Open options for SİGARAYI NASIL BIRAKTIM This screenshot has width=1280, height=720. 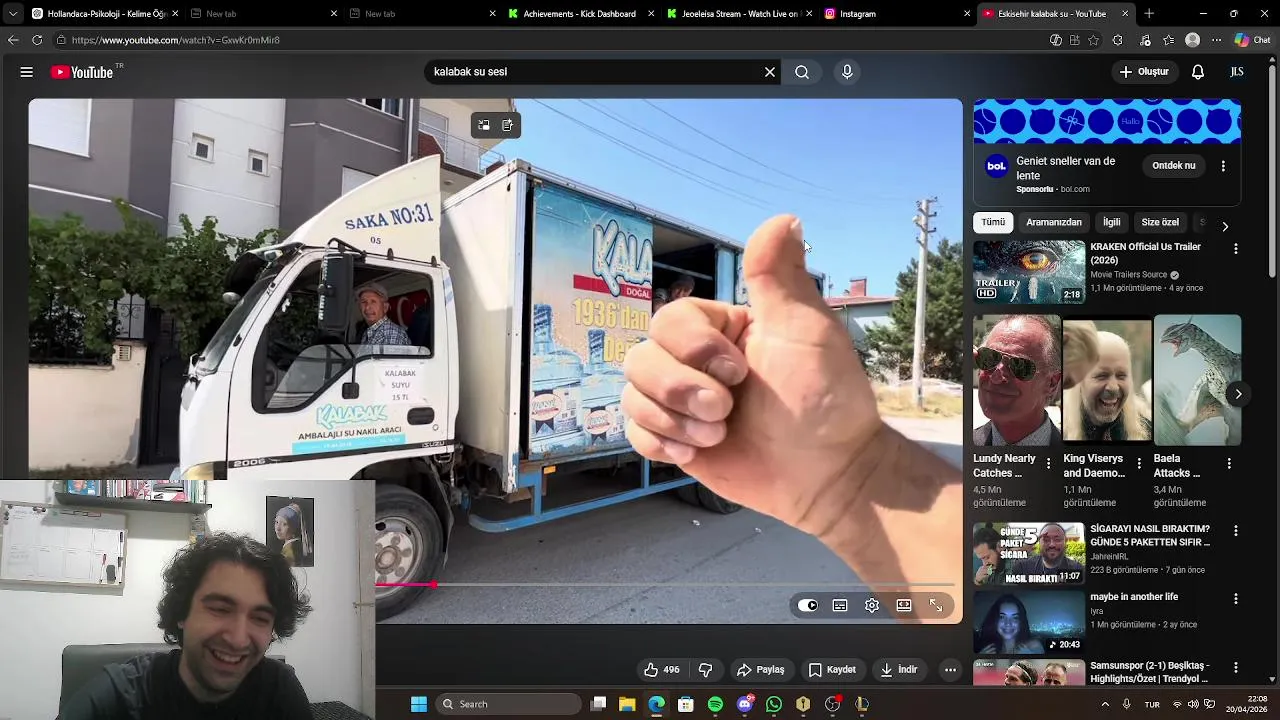click(x=1235, y=530)
